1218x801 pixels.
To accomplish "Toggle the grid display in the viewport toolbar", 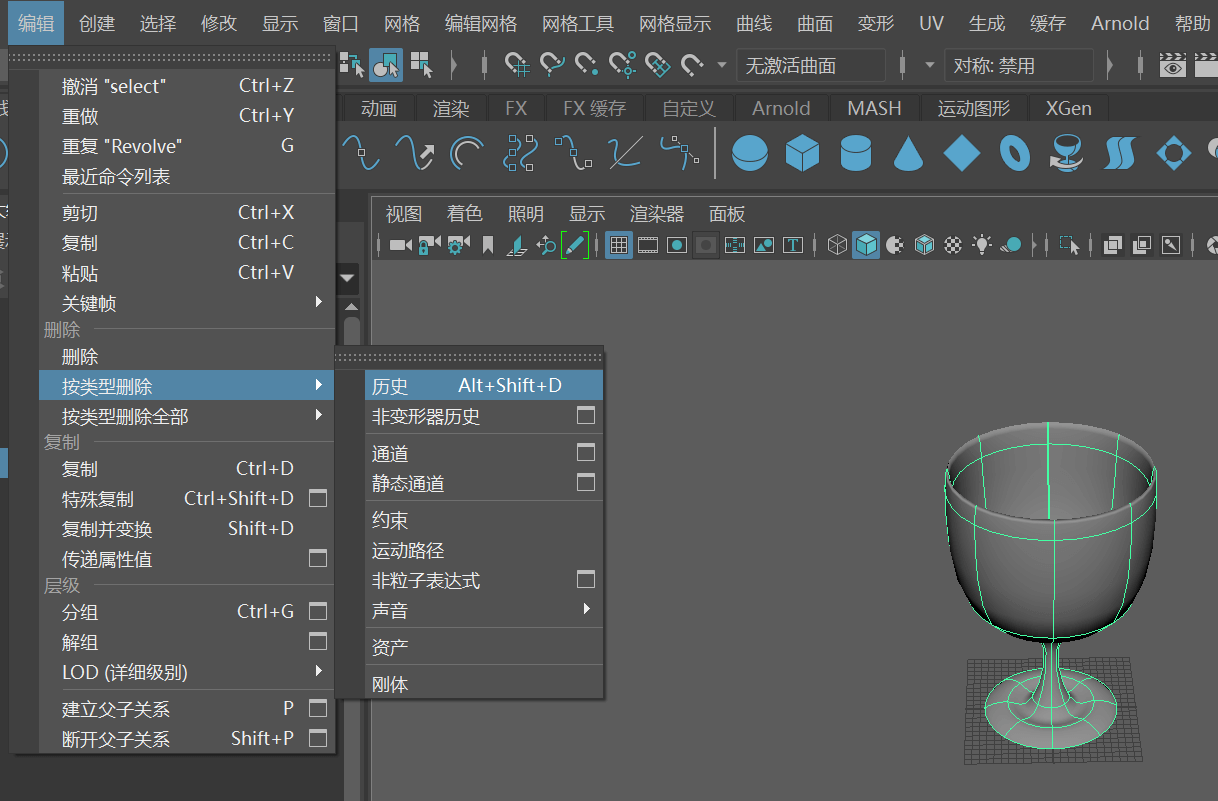I will [x=619, y=244].
